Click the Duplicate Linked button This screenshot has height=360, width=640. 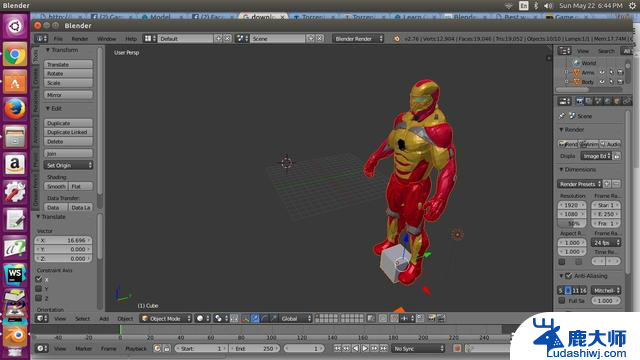pyautogui.click(x=68, y=132)
